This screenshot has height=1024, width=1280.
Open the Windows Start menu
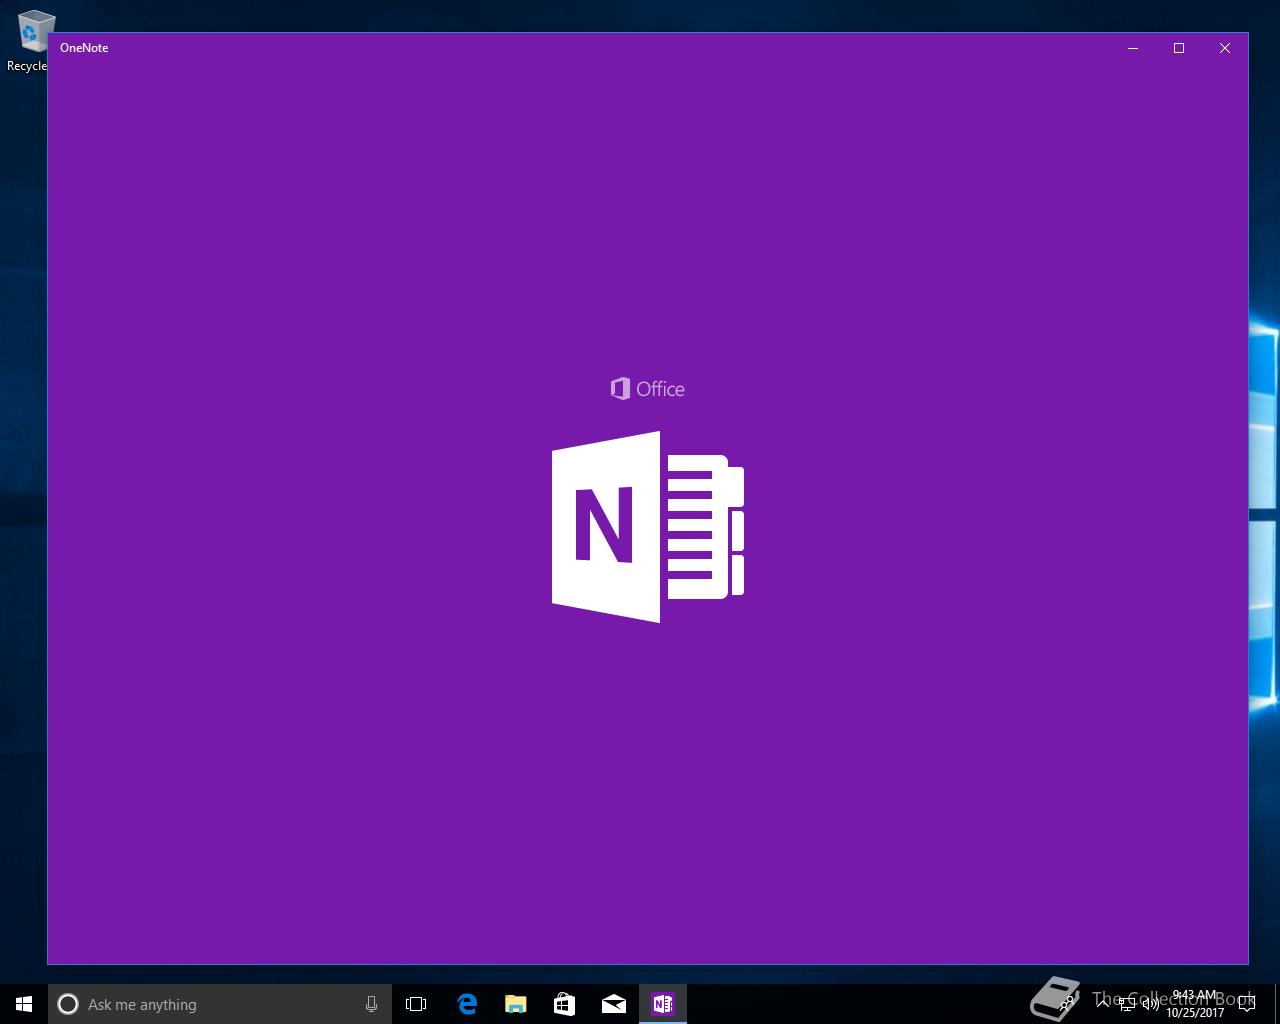pyautogui.click(x=24, y=1004)
